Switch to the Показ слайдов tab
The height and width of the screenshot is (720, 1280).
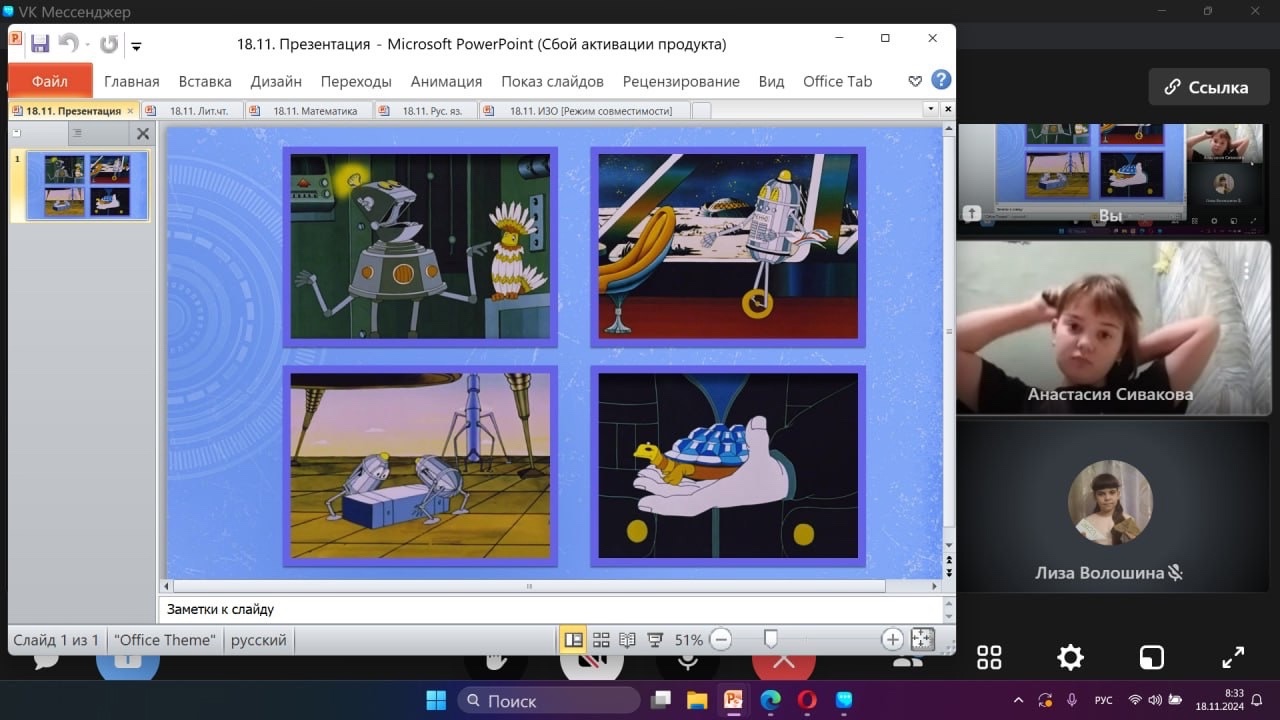(x=552, y=82)
